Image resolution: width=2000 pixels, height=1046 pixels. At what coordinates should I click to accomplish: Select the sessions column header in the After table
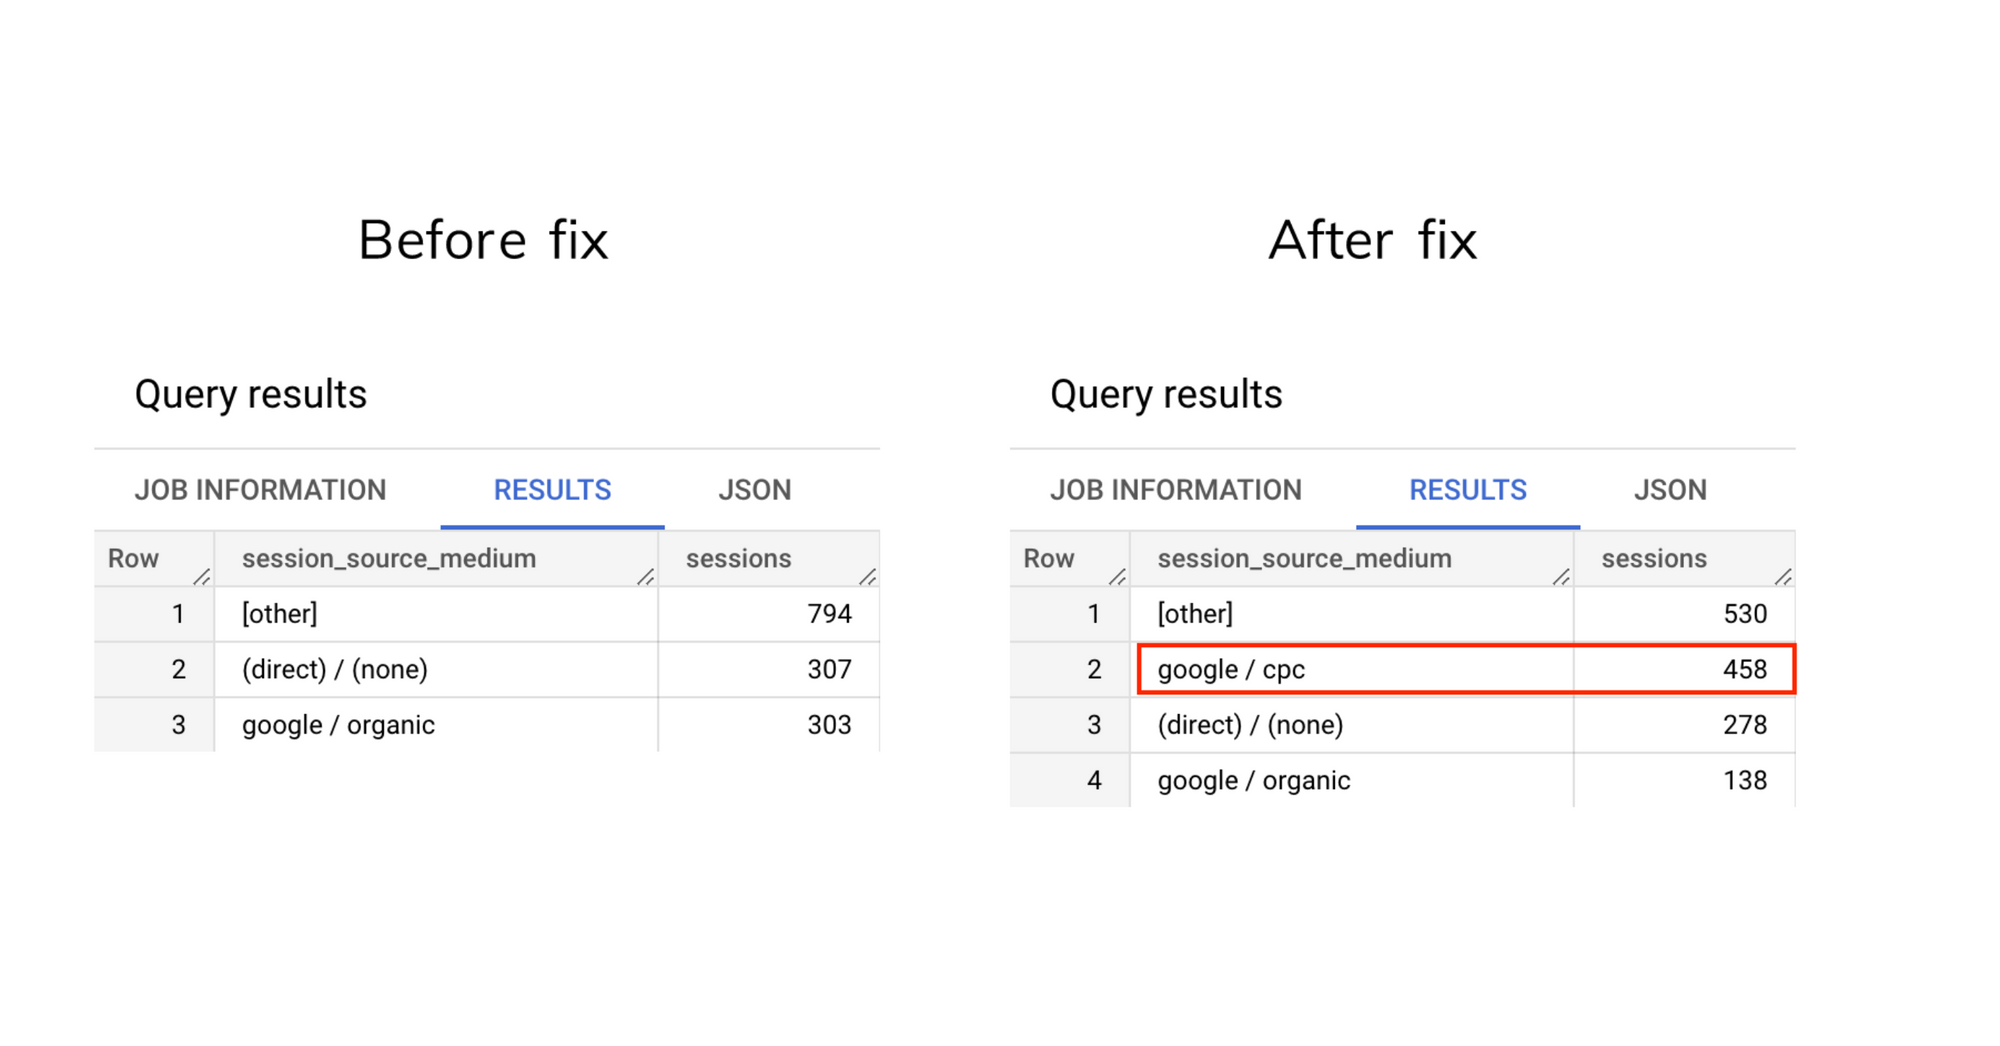[1655, 558]
